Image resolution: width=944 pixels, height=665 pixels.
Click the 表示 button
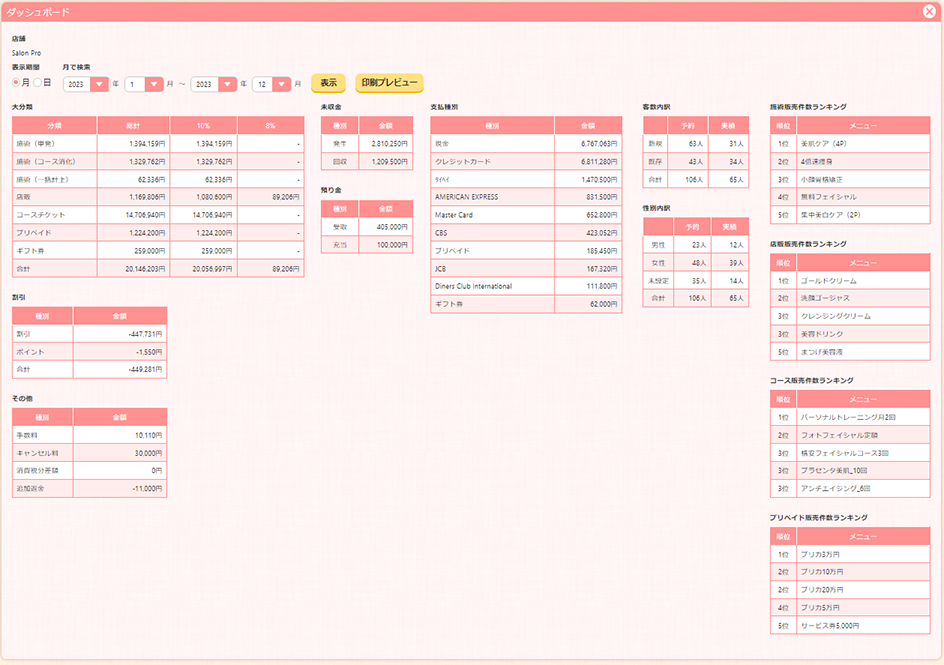click(328, 83)
